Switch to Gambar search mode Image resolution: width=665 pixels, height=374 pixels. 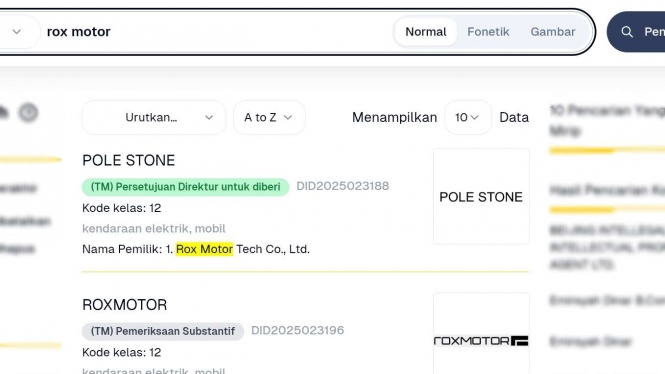coord(553,32)
